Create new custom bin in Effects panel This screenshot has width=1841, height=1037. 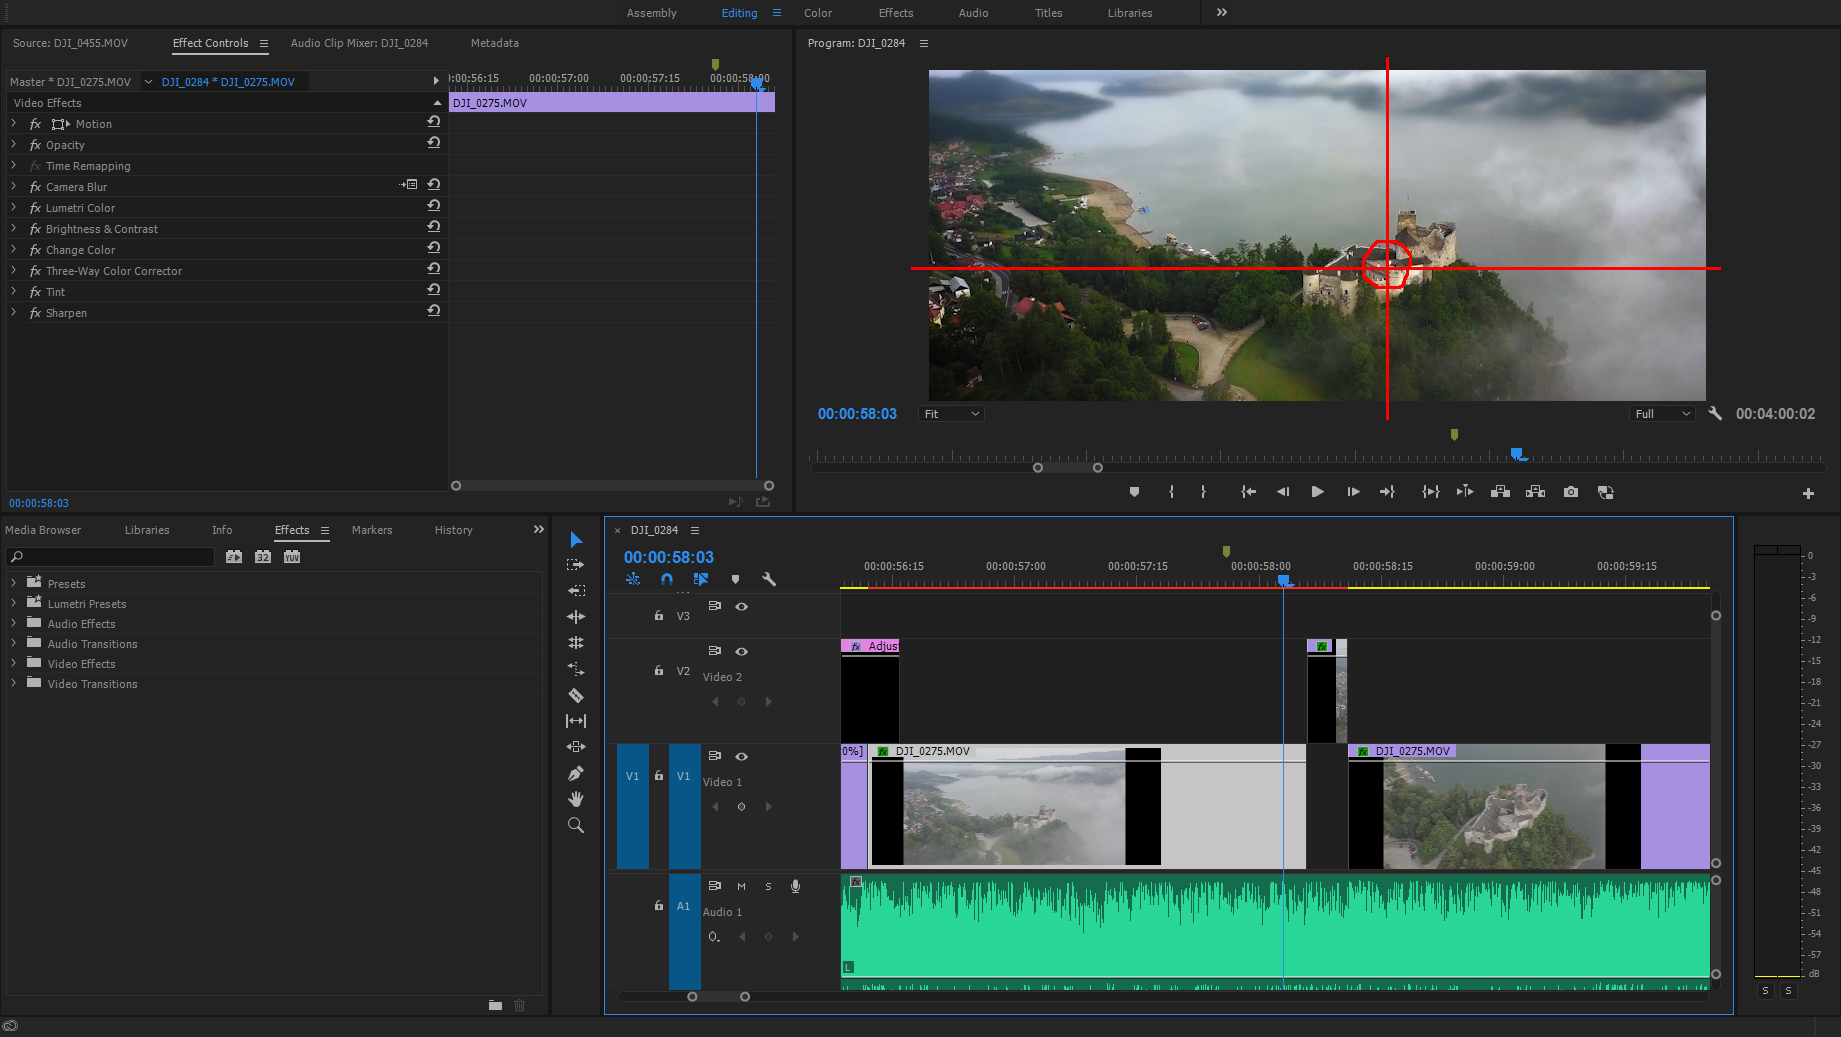tap(495, 1005)
